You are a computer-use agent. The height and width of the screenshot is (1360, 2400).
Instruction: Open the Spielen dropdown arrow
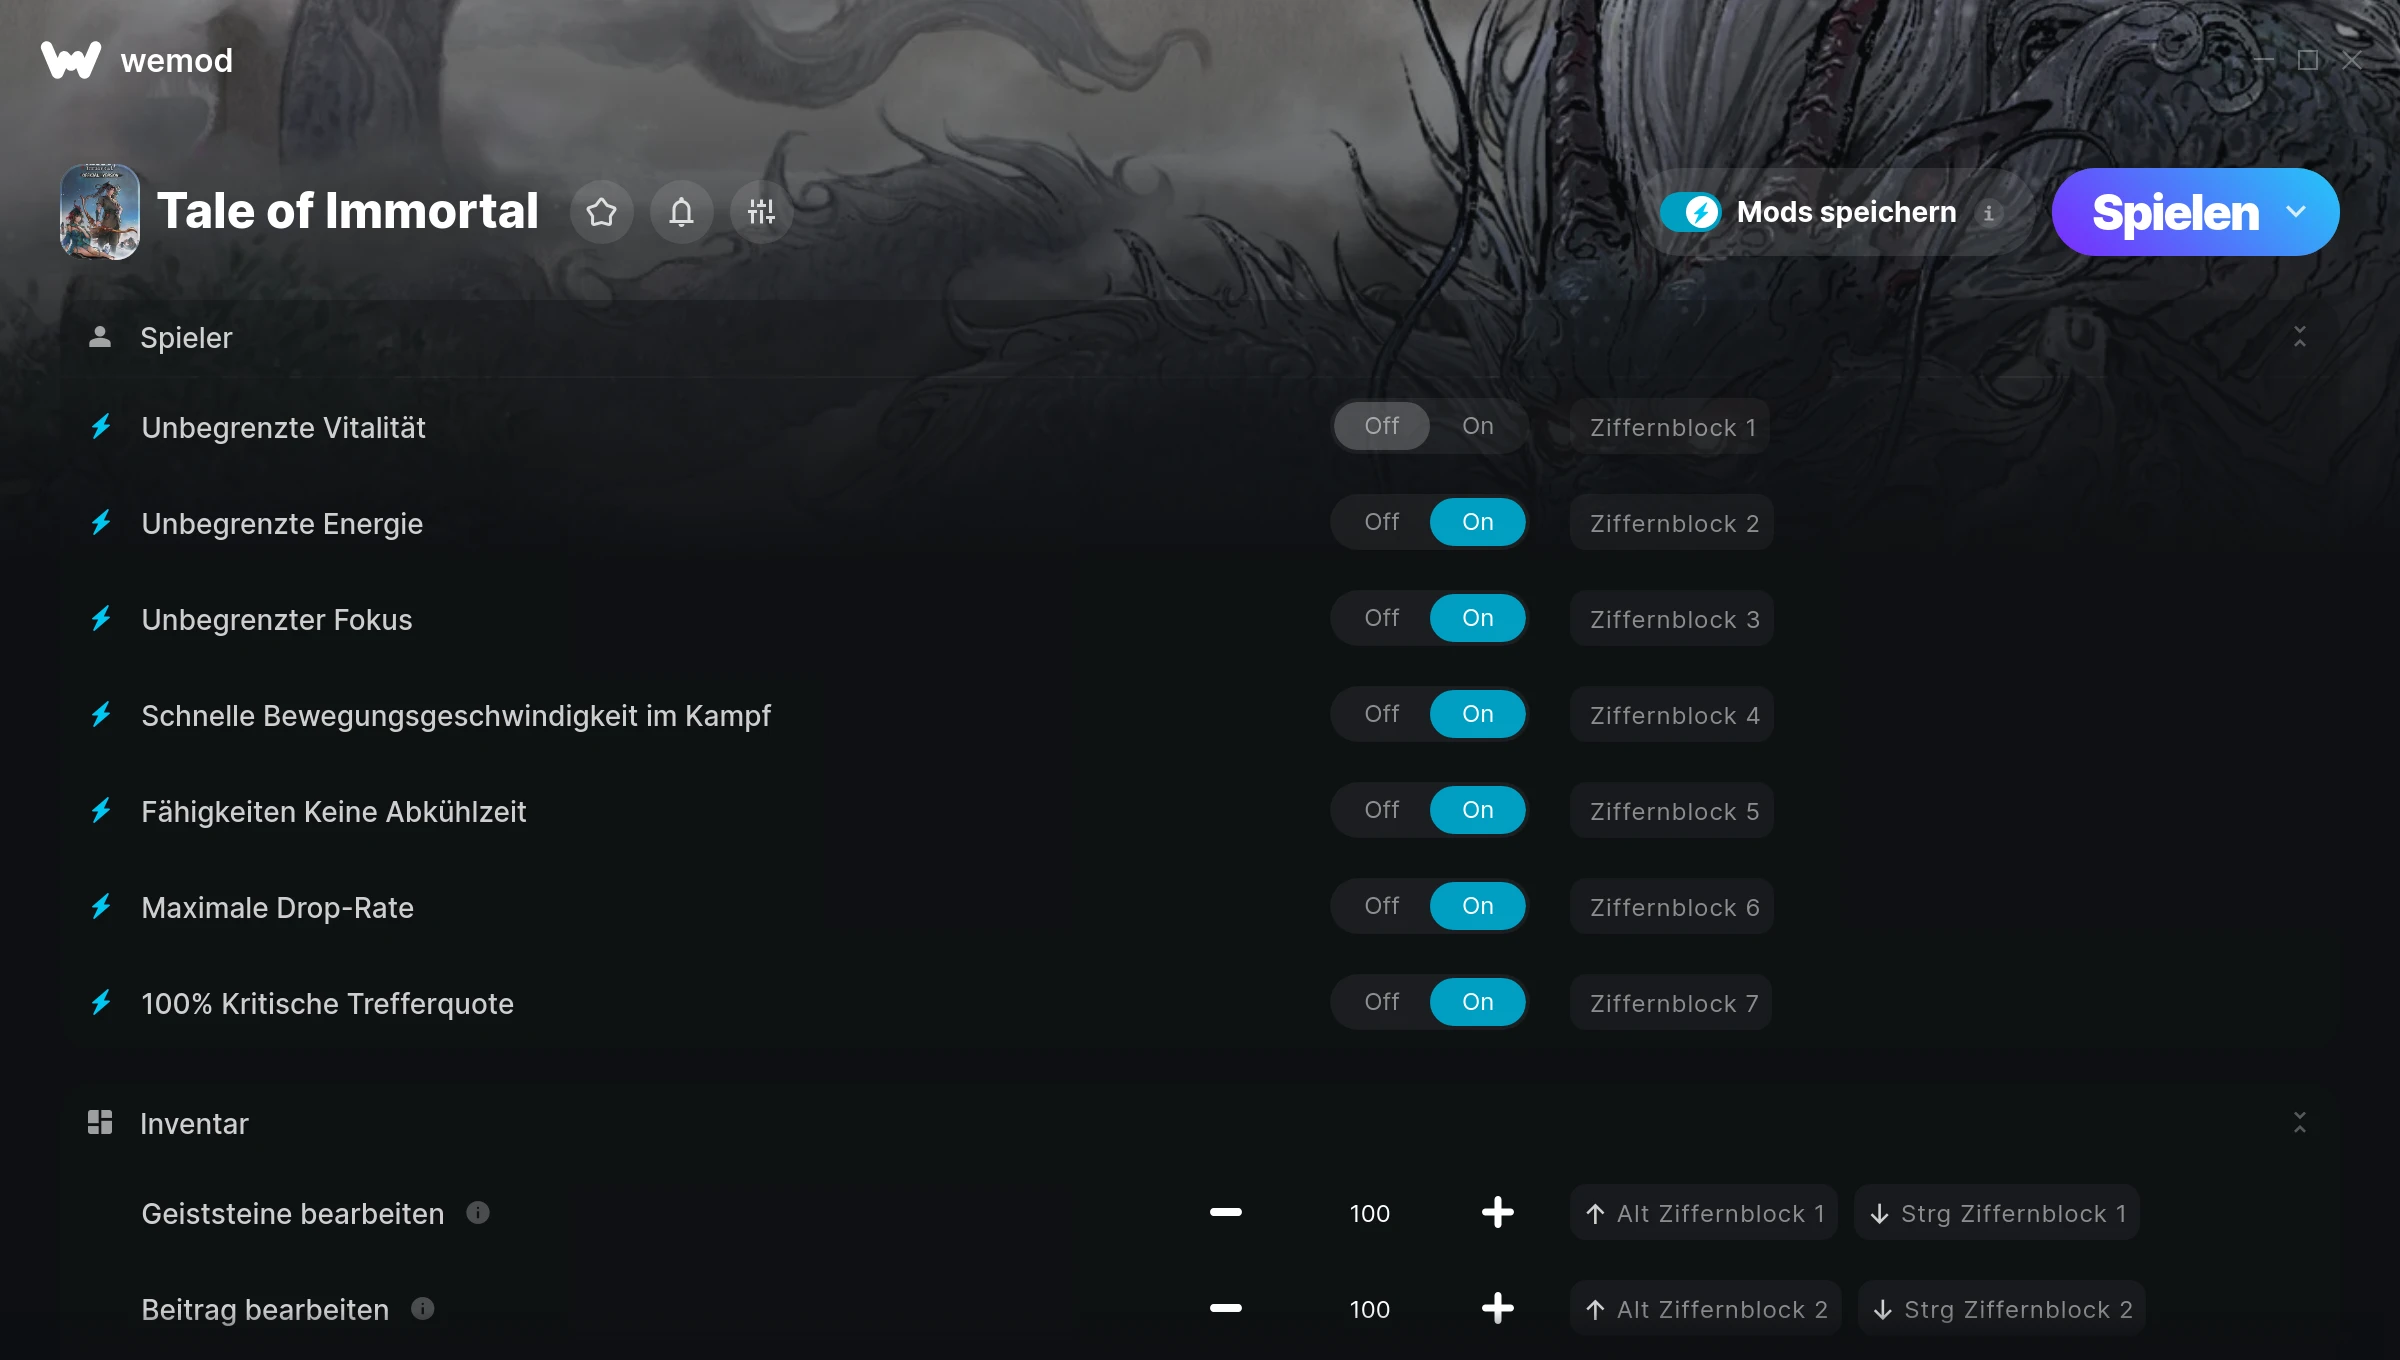(2296, 212)
